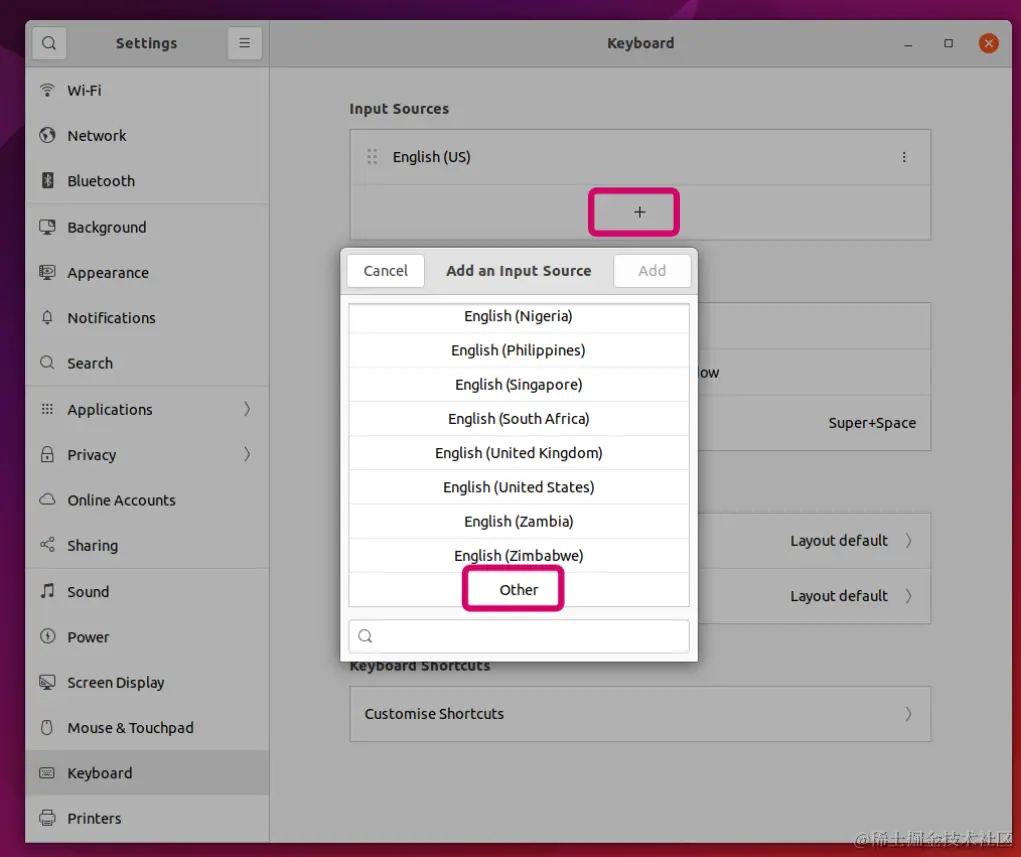
Task: Click the English (US) input source row
Action: [x=640, y=157]
